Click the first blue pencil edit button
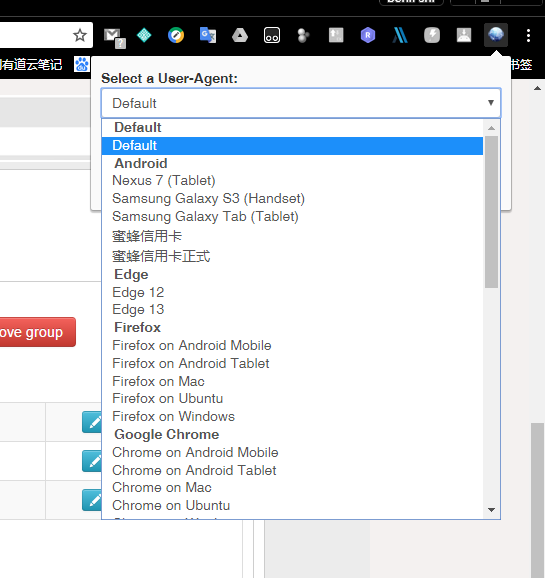 (92, 422)
